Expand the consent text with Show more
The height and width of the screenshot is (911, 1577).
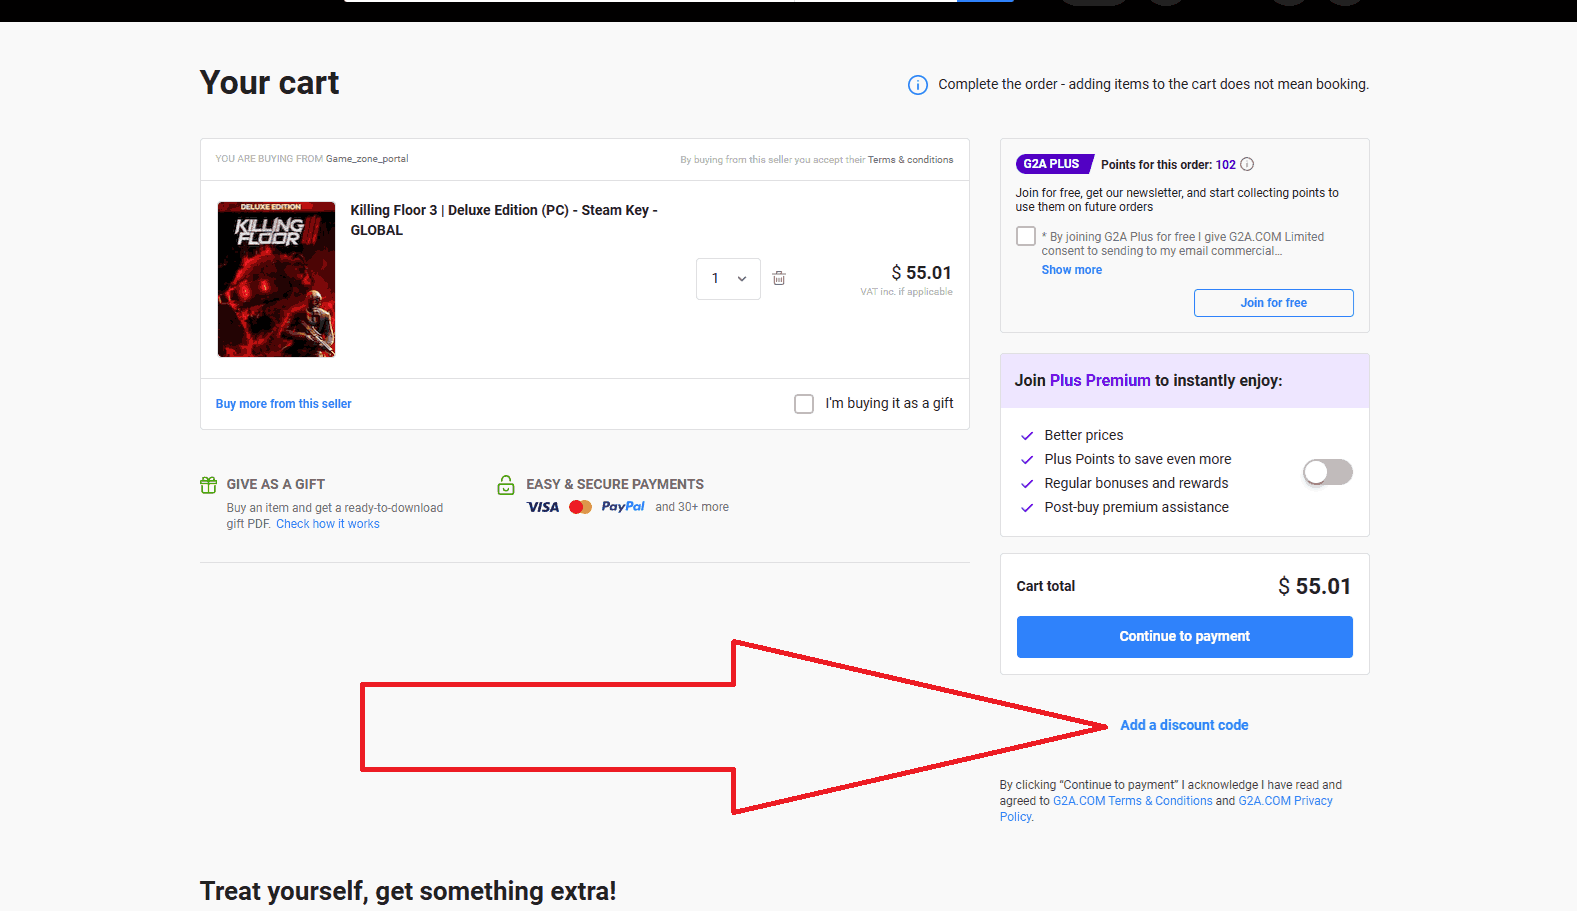pos(1071,270)
